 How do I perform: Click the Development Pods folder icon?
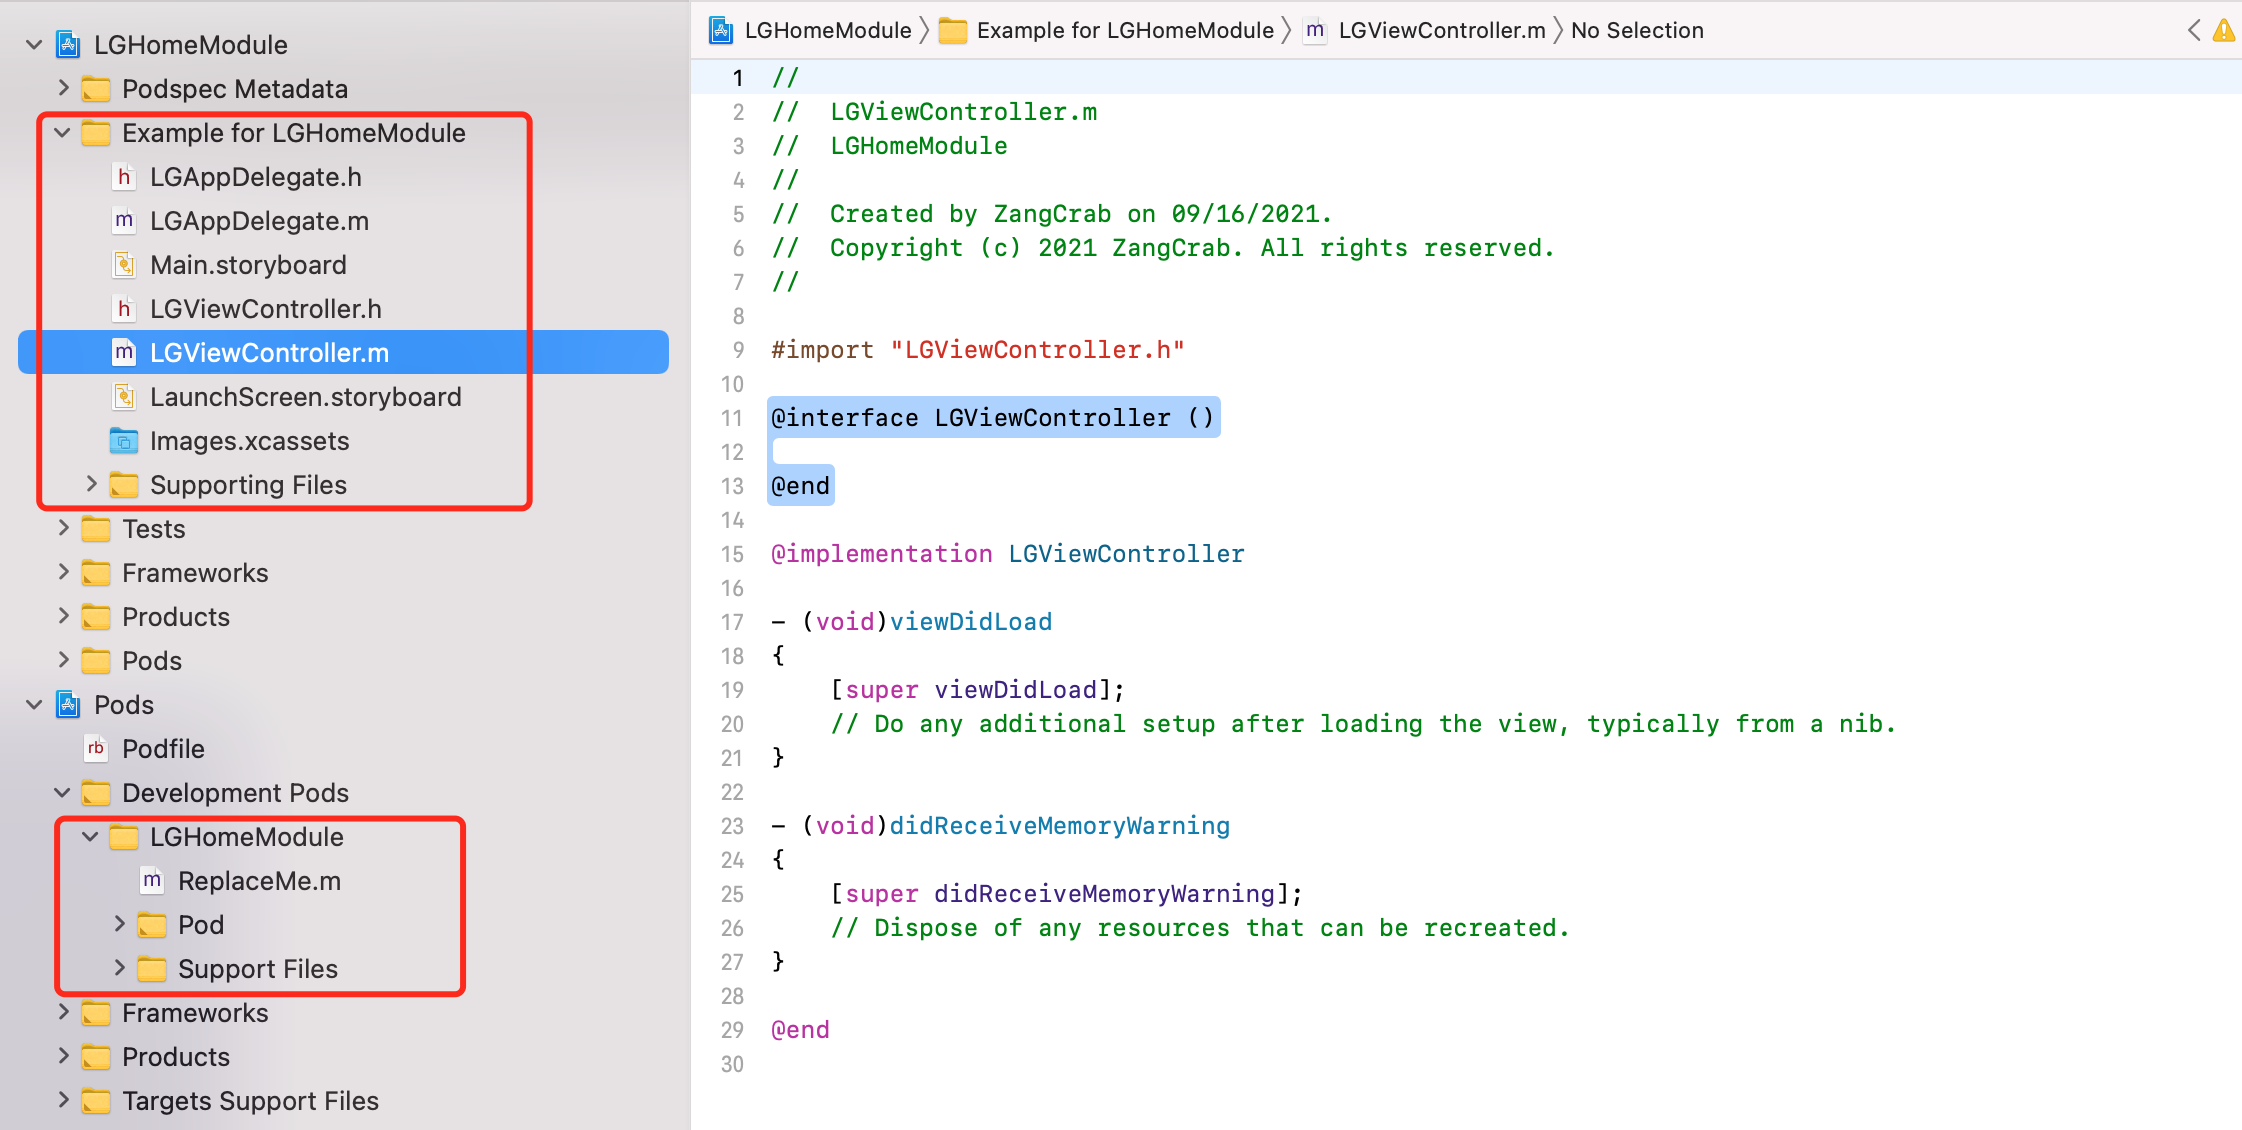96,793
